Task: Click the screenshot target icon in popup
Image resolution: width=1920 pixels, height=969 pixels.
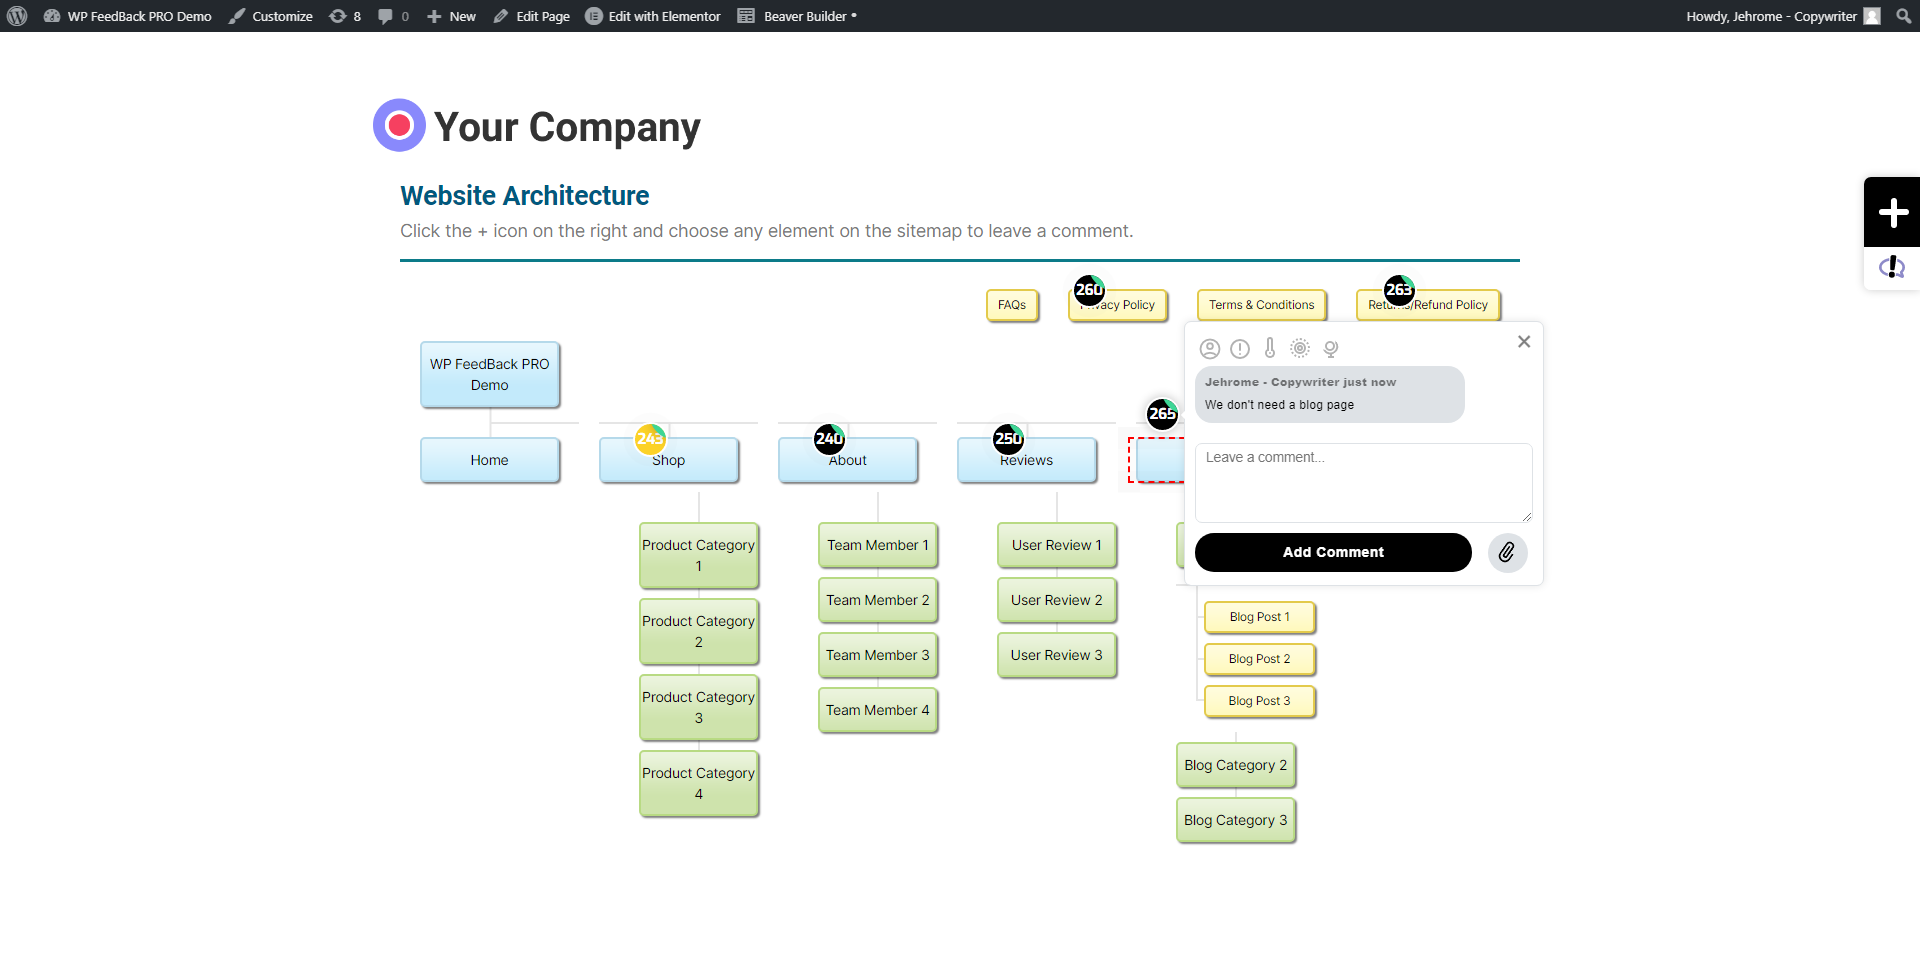Action: coord(1300,348)
